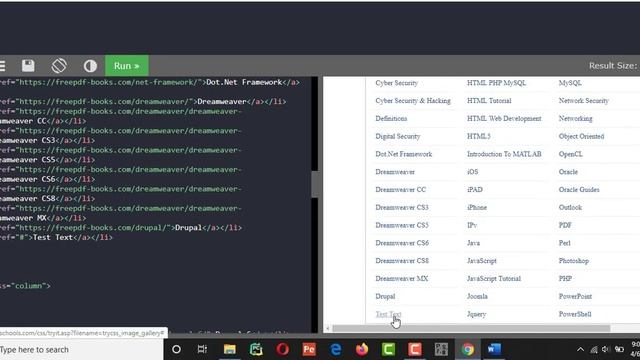
Task: Open Task View in the taskbar
Action: 202,349
